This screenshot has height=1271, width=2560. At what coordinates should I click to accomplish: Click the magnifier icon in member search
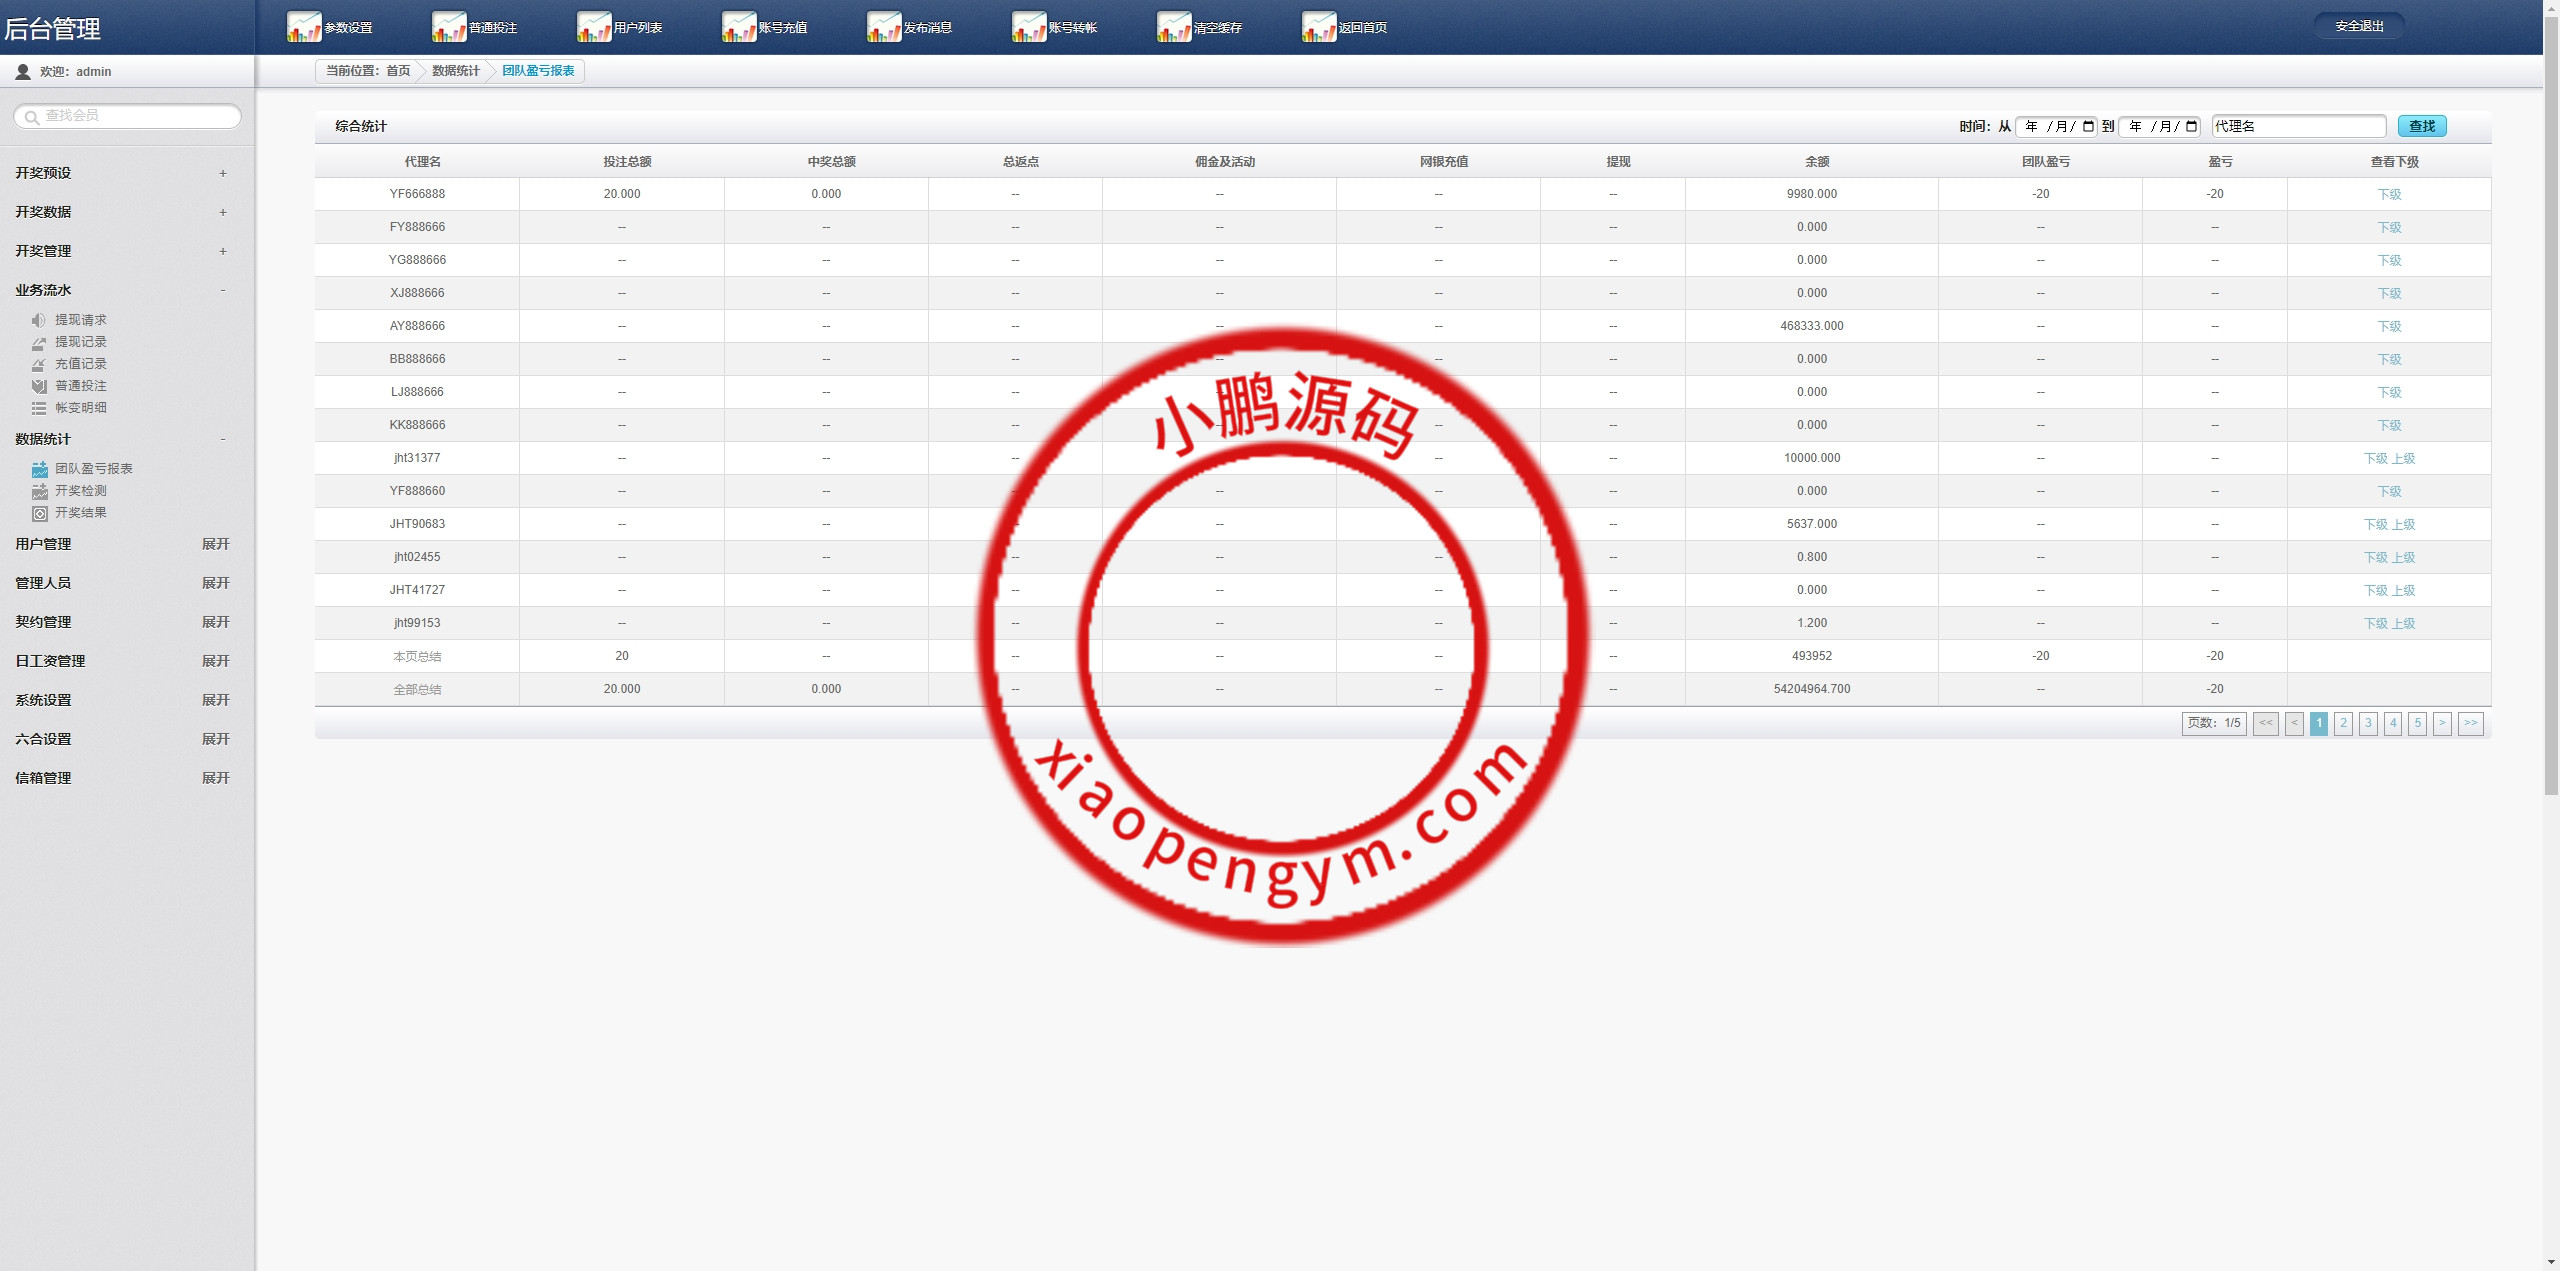tap(32, 117)
